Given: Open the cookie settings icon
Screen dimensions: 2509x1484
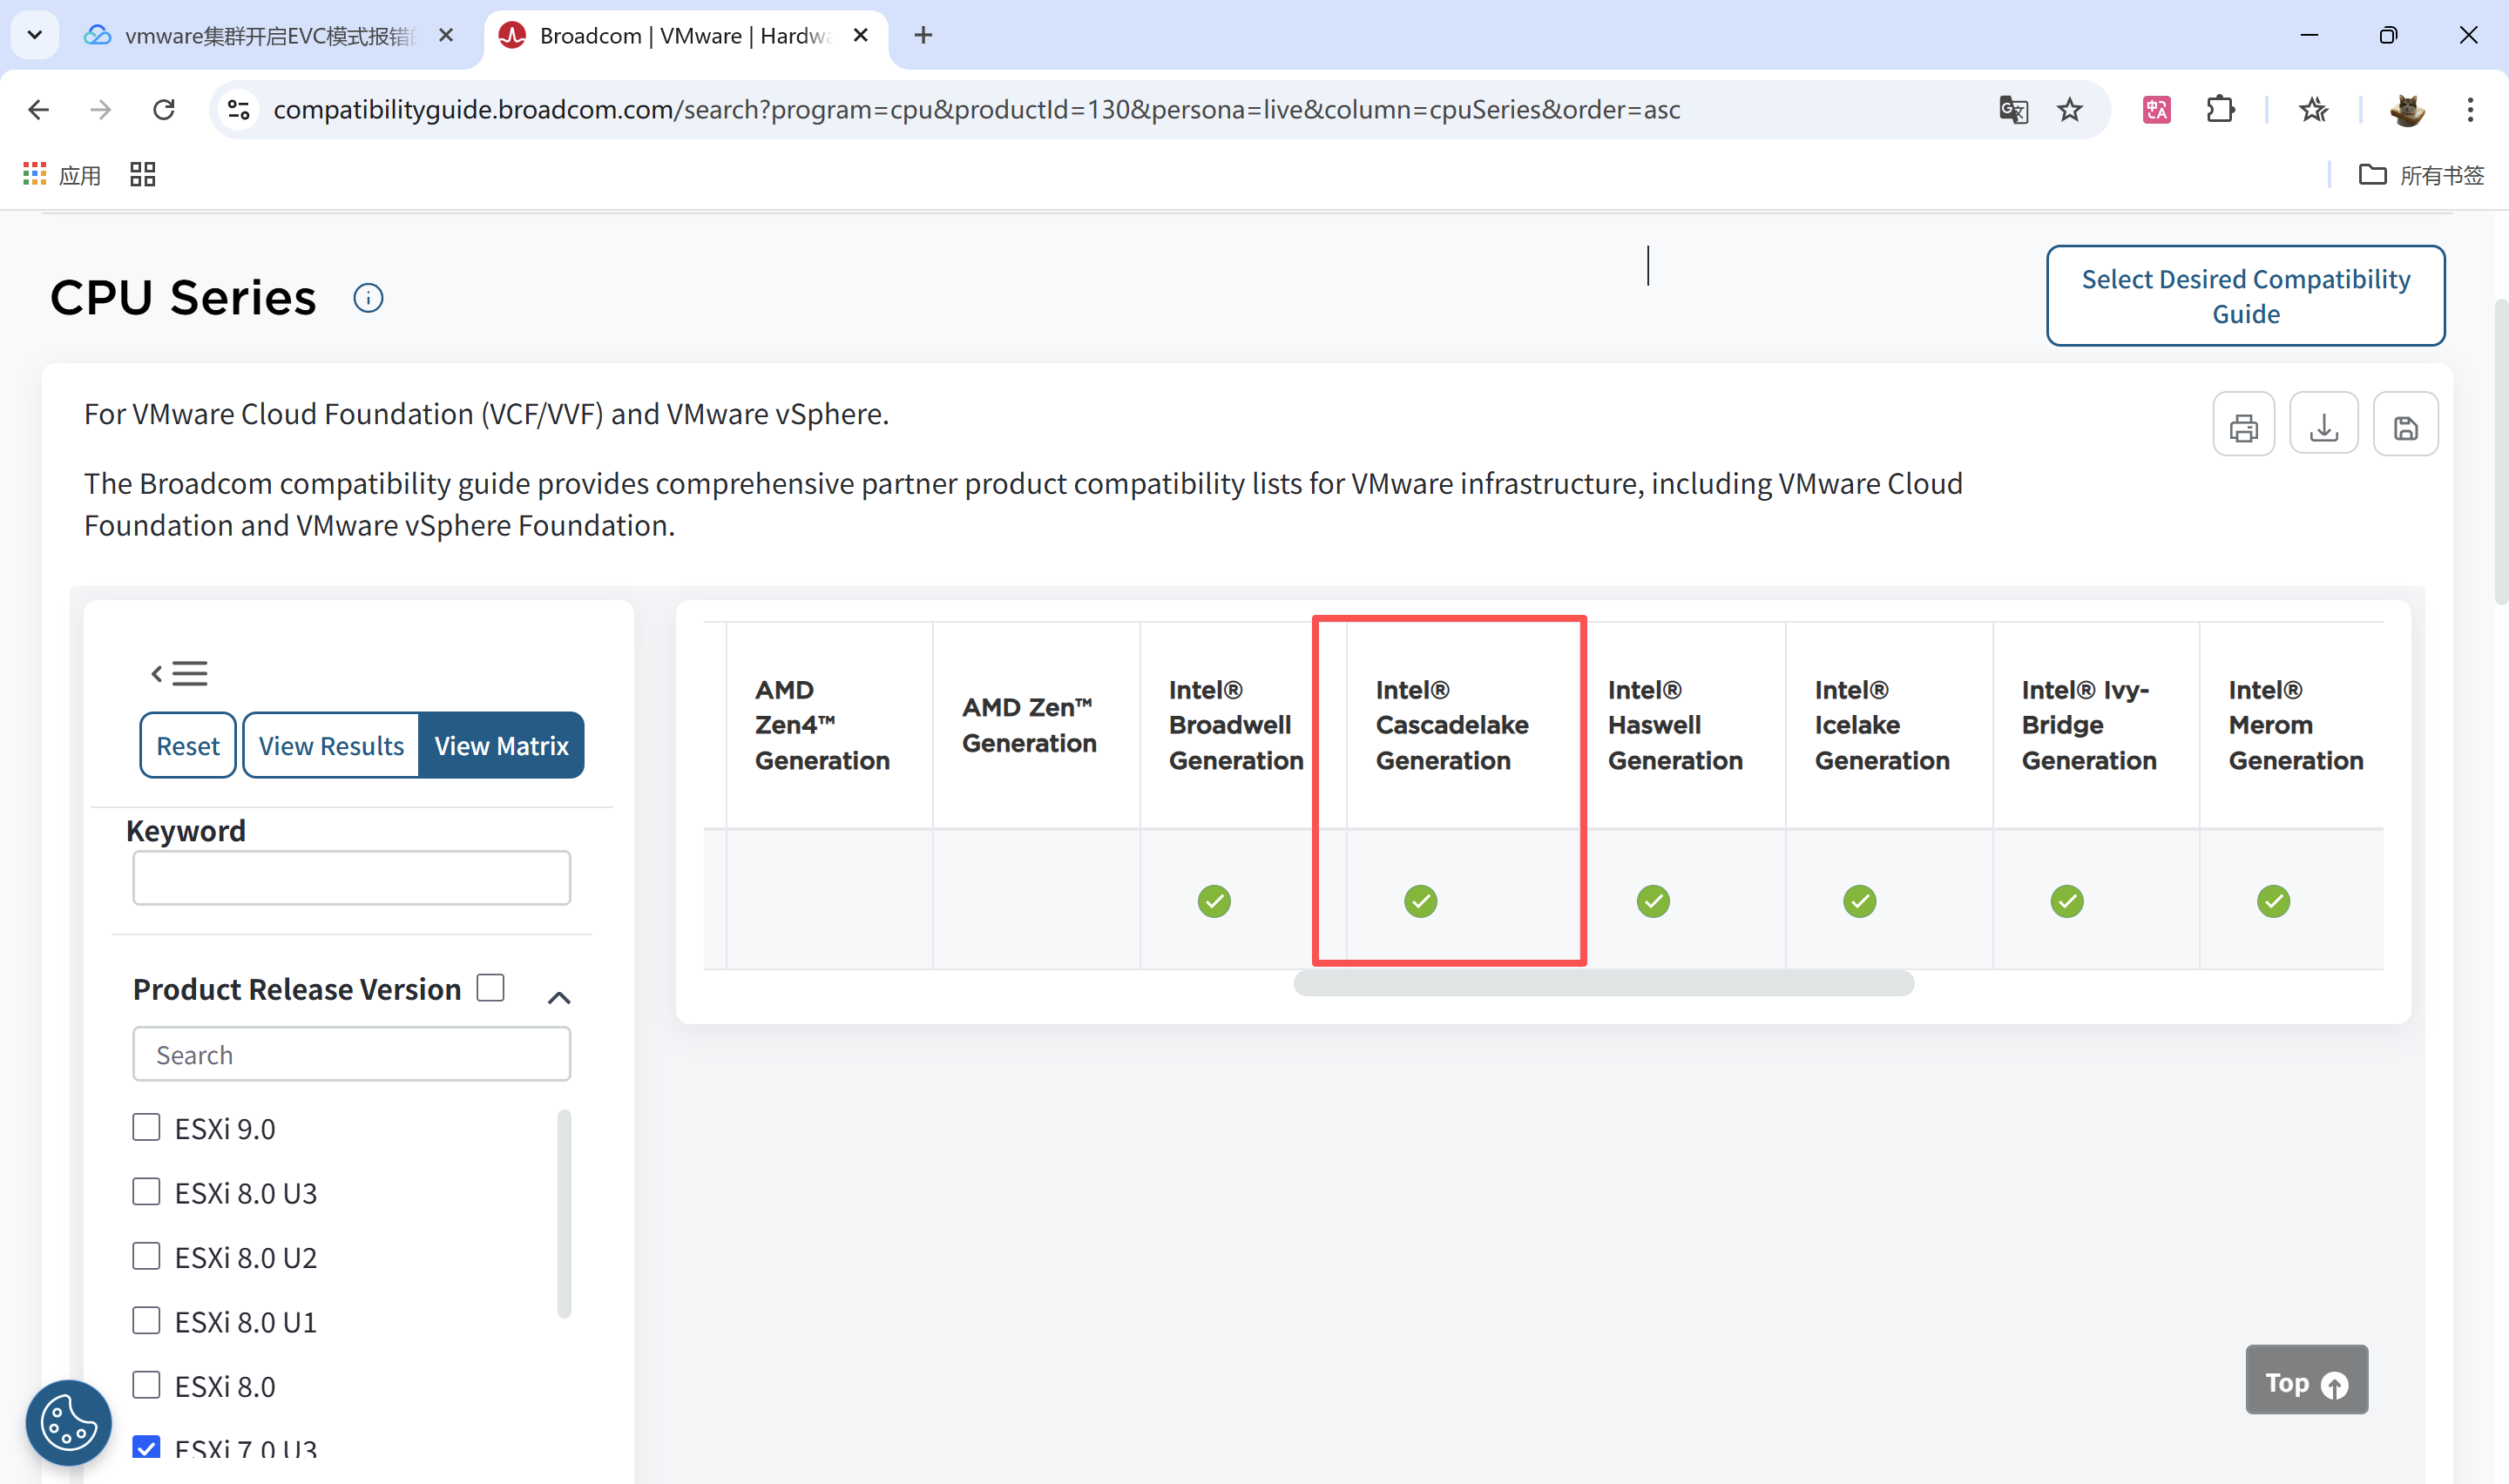Looking at the screenshot, I should (68, 1421).
